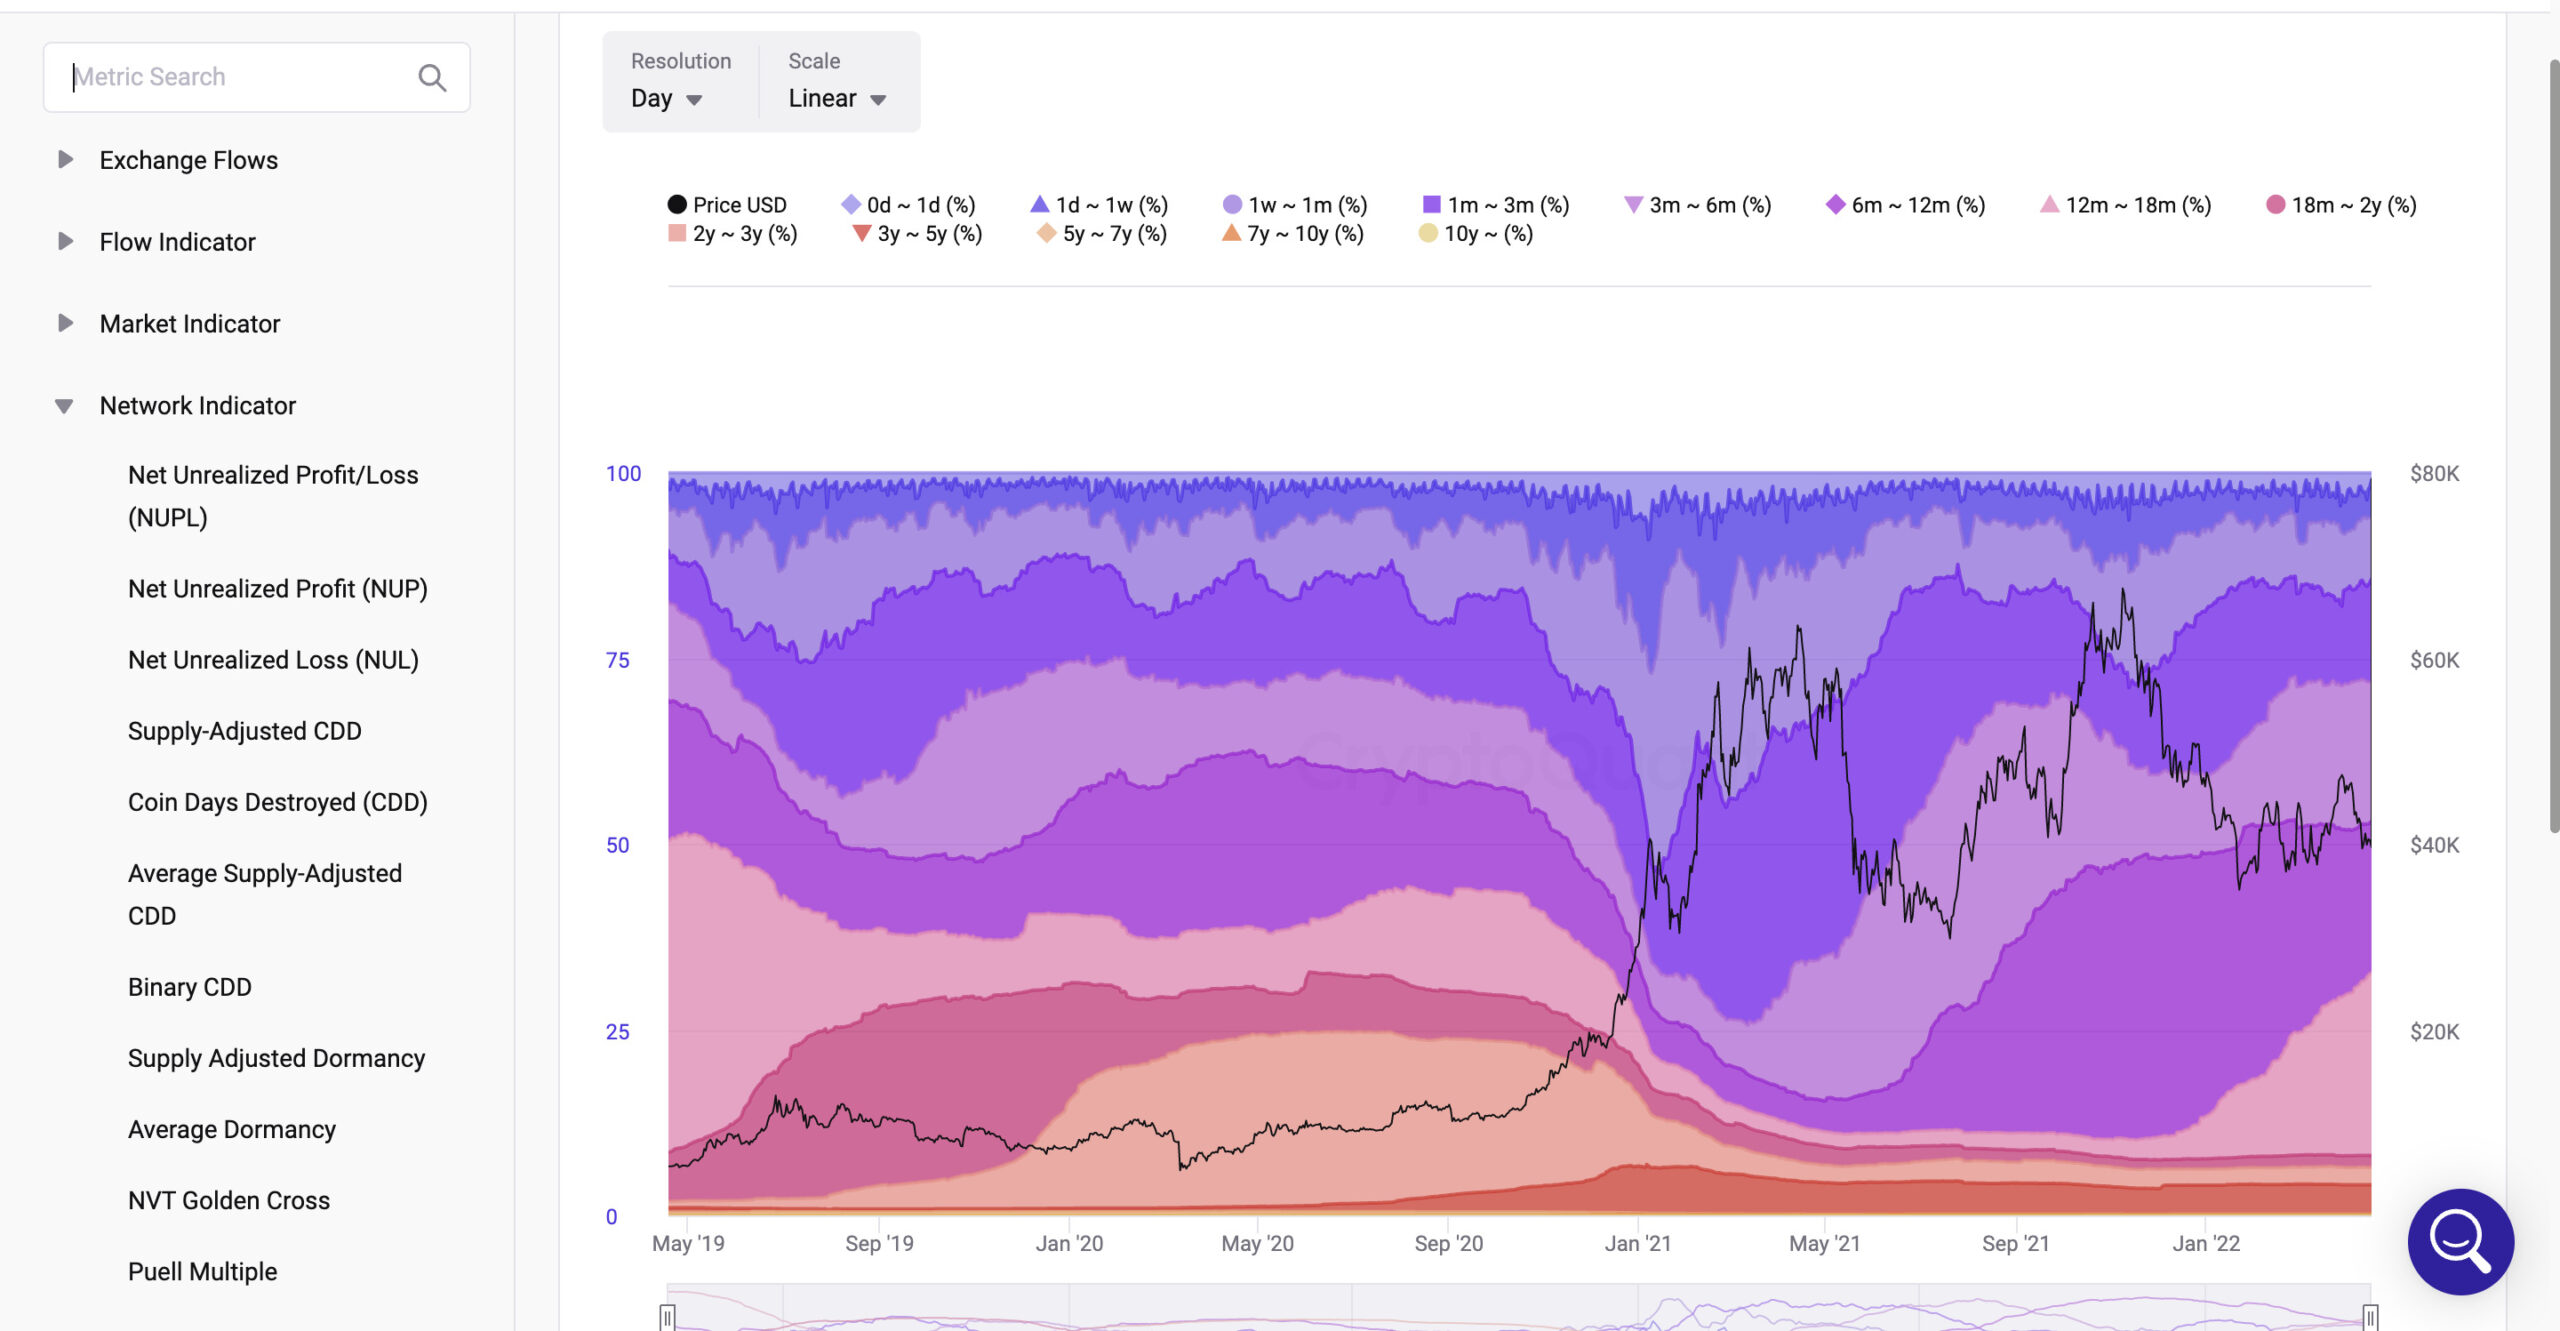Expand the Market Indicator category

pyautogui.click(x=65, y=323)
